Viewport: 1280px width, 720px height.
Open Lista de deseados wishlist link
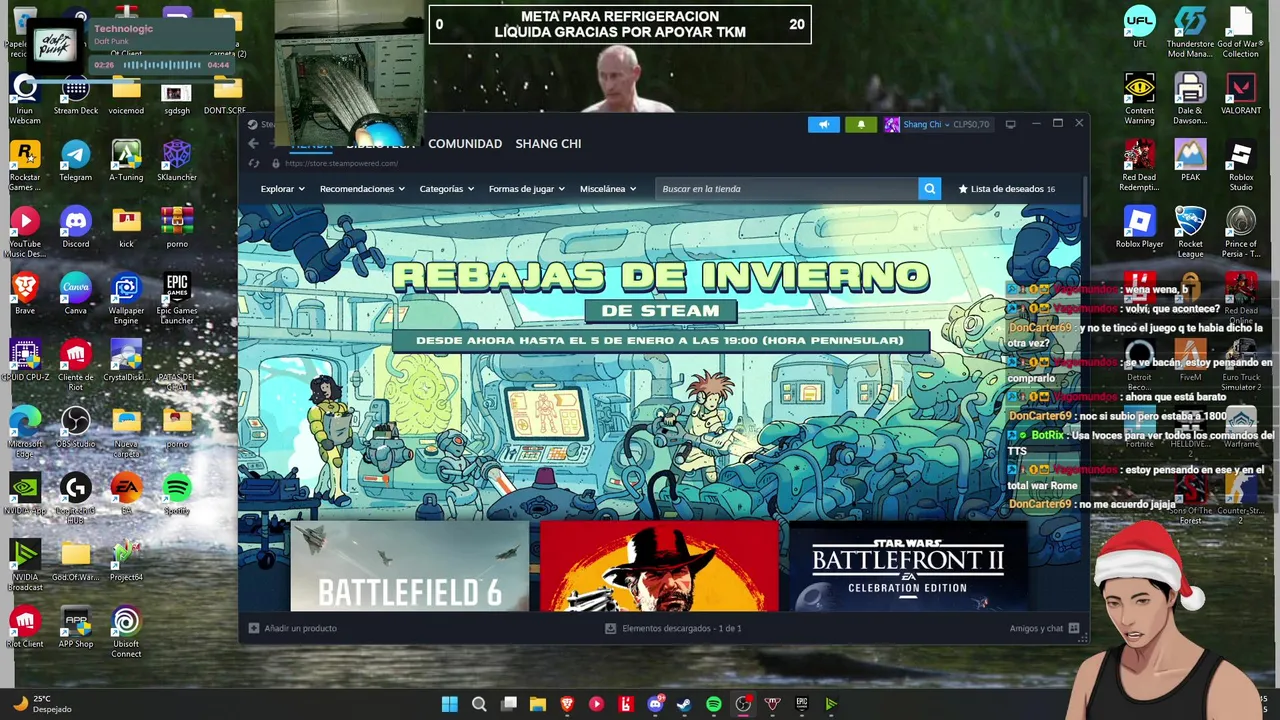coord(1007,189)
